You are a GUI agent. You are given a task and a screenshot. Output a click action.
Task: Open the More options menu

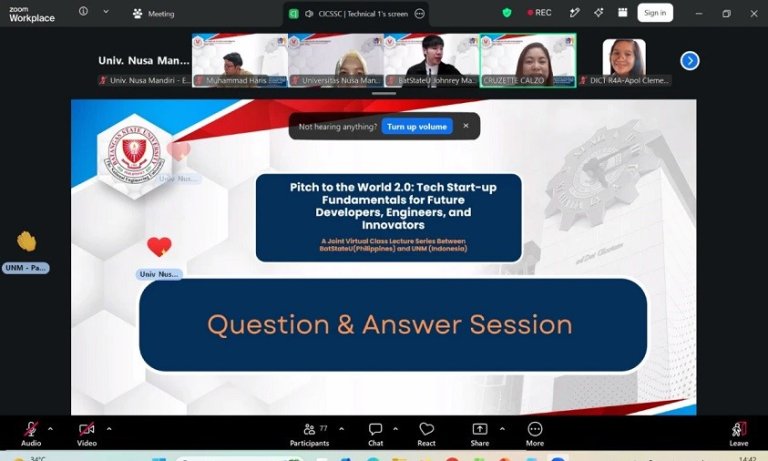[535, 435]
